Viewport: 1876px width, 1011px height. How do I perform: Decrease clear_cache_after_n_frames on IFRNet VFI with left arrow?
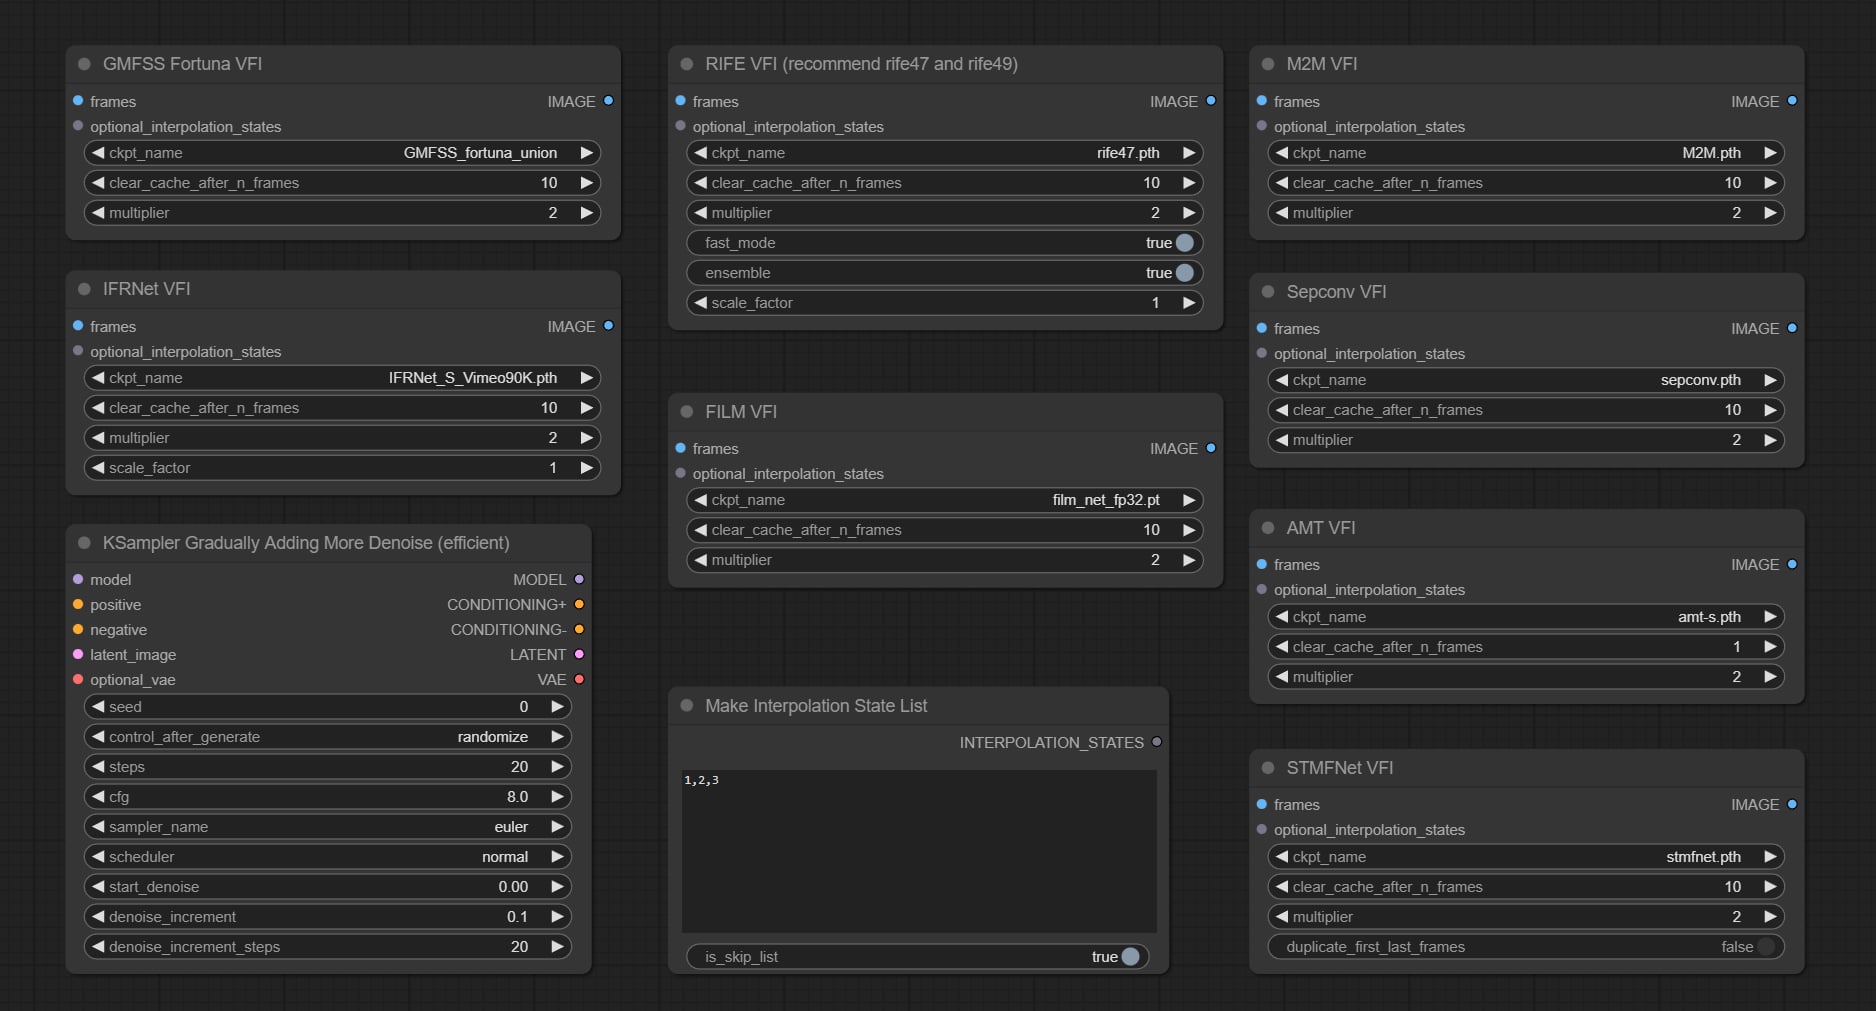click(x=98, y=408)
